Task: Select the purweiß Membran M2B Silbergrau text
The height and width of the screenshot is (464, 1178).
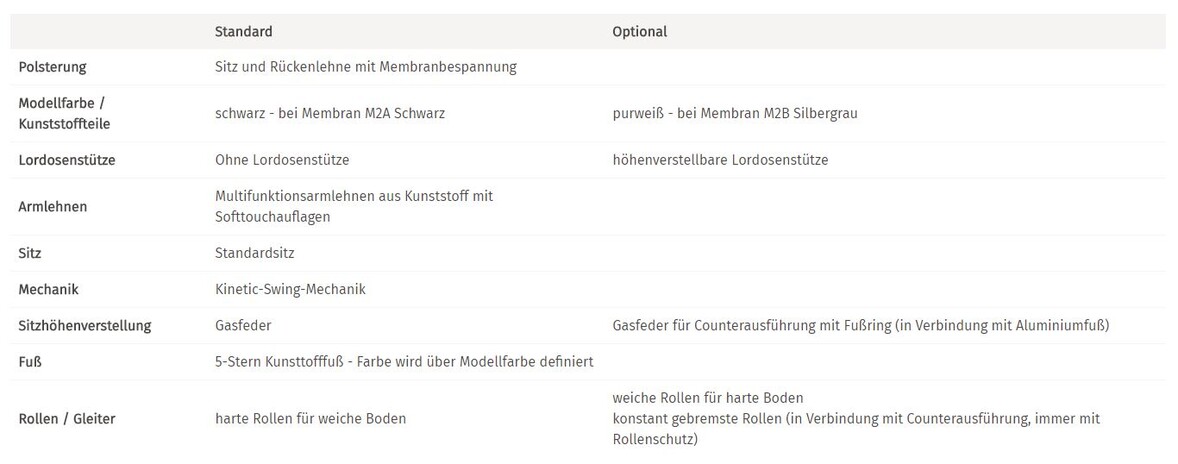Action: click(x=735, y=113)
